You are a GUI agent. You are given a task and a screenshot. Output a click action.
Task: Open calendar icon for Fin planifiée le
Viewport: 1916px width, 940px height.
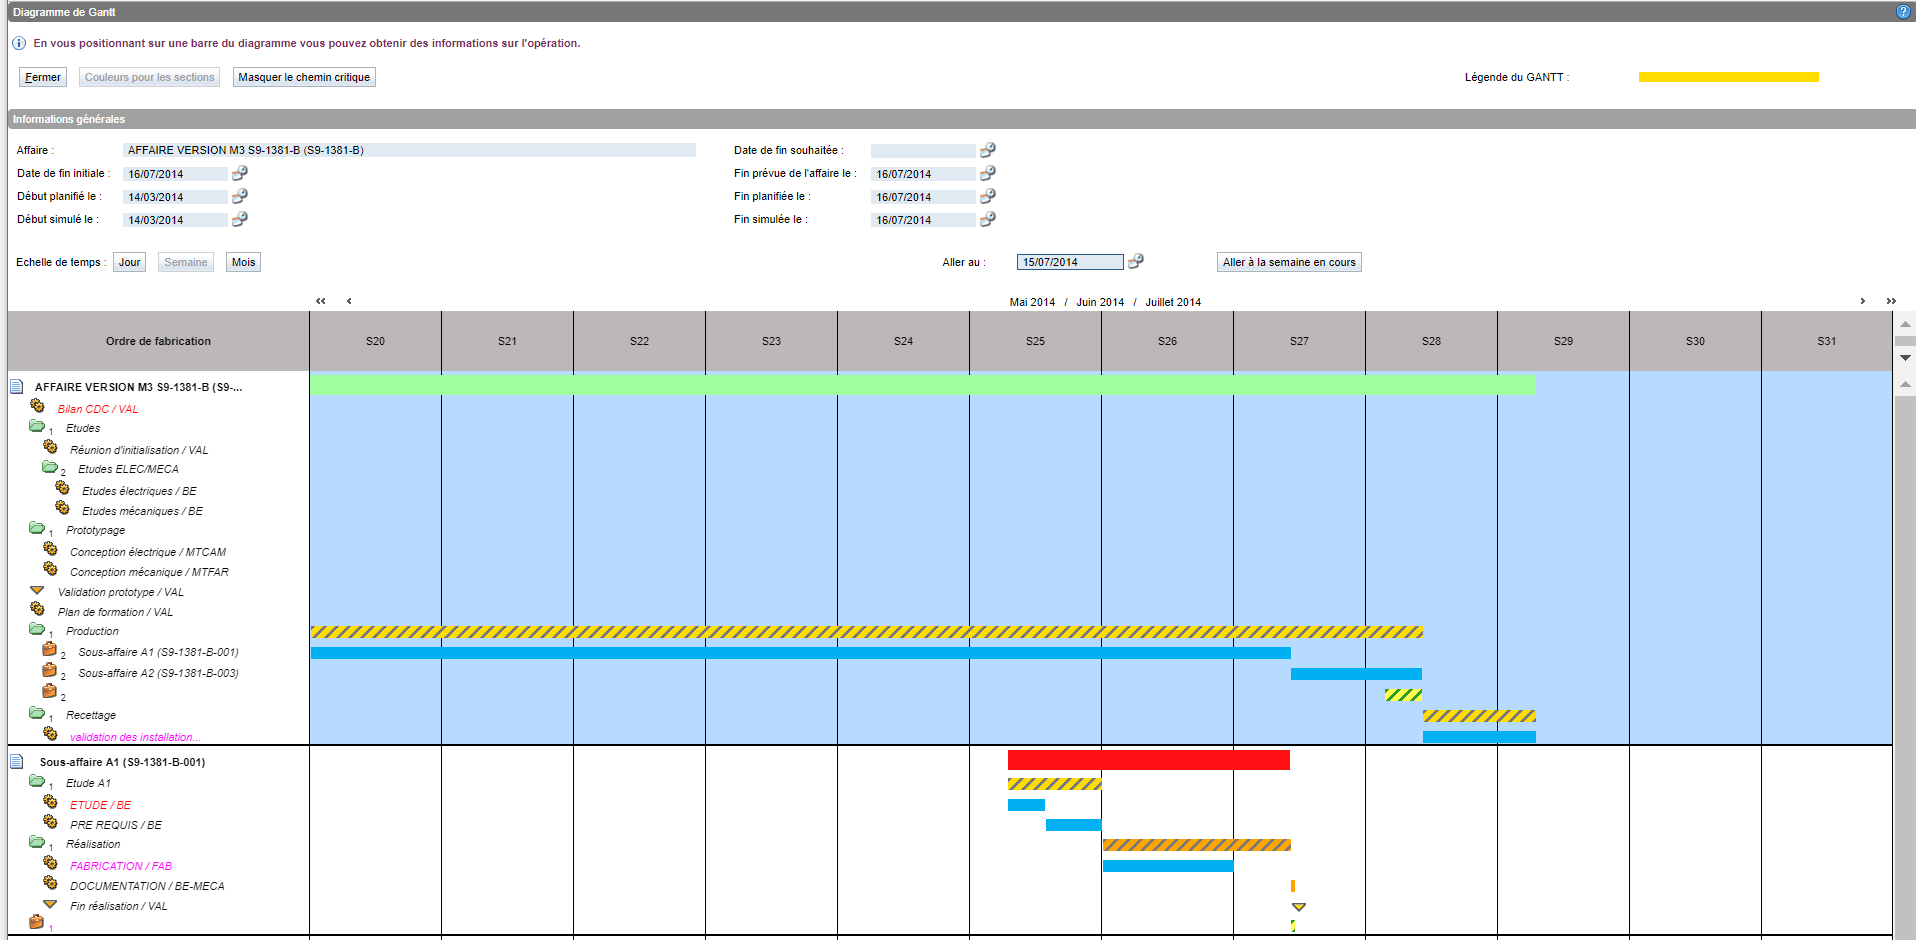(x=988, y=196)
